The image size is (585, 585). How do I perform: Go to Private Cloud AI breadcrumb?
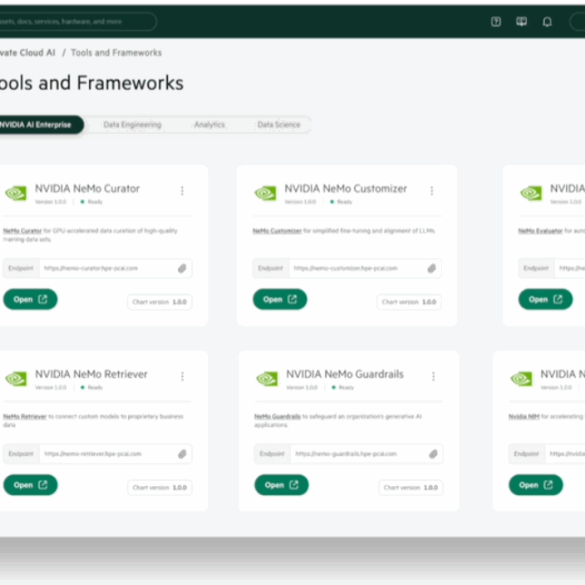click(28, 53)
